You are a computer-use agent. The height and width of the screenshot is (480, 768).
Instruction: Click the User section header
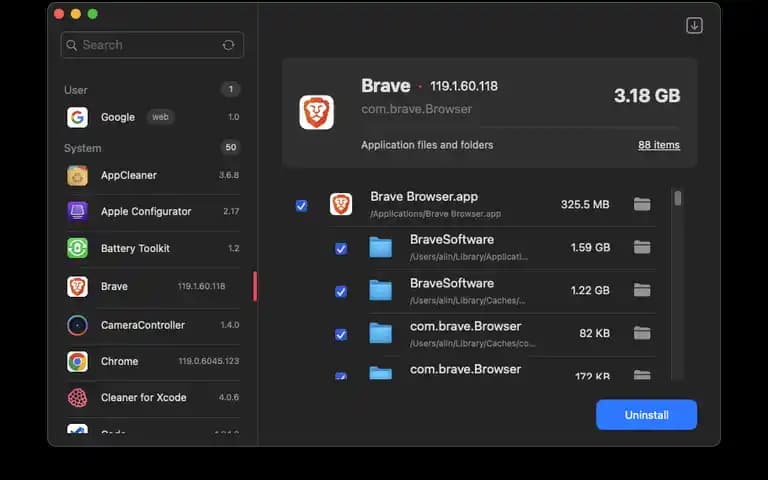75,90
